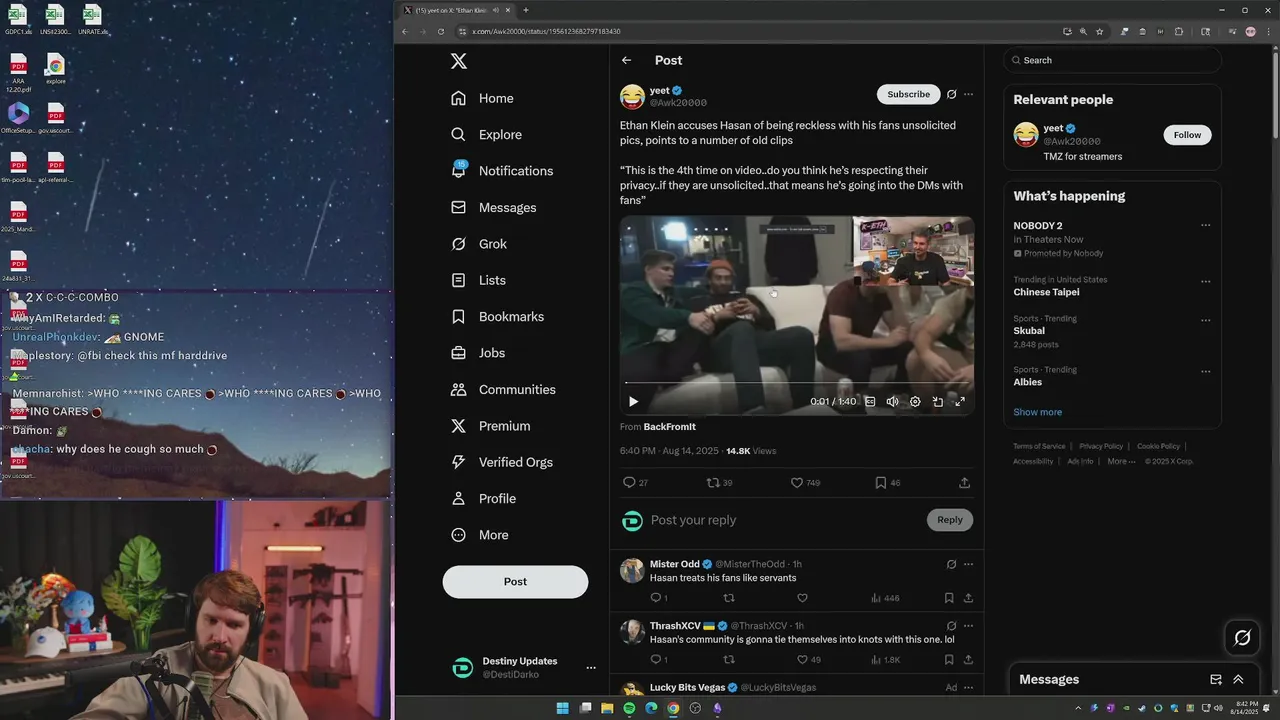
Task: Reload the page in Chrome
Action: click(441, 32)
